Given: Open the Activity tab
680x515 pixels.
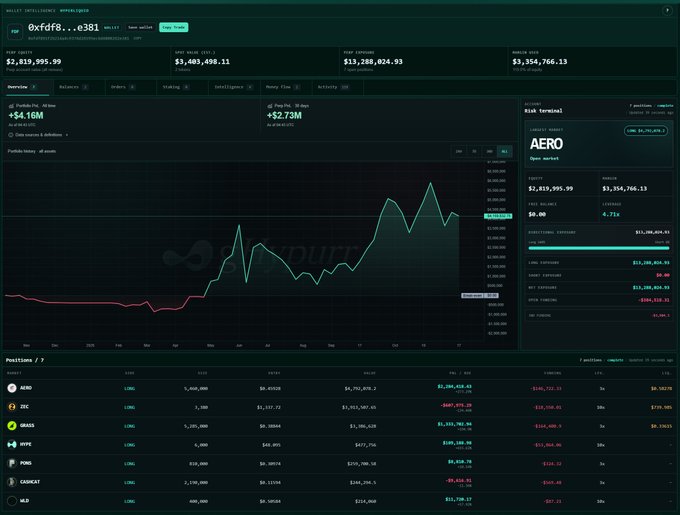Looking at the screenshot, I should tap(337, 87).
